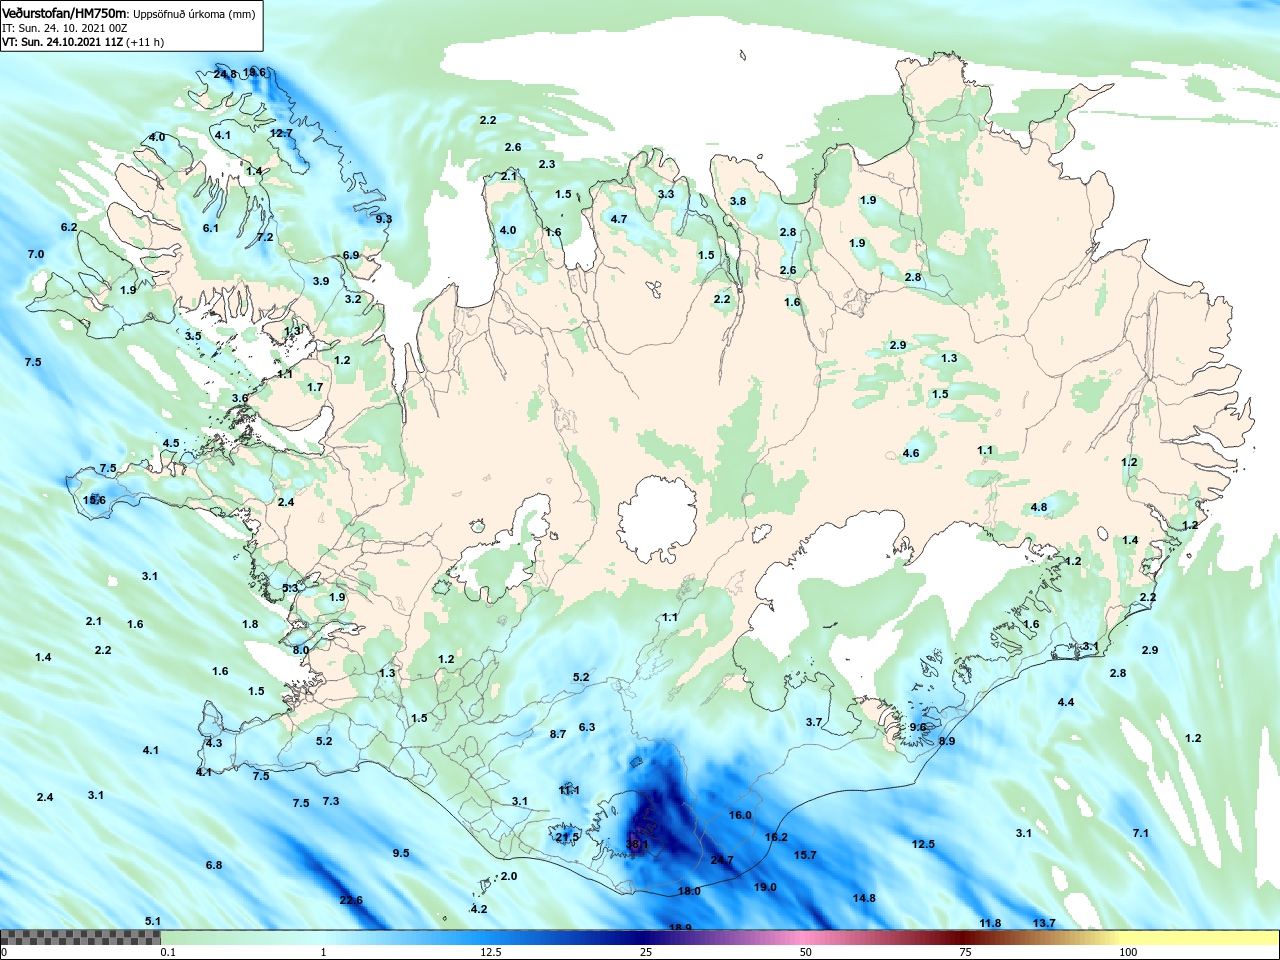The width and height of the screenshot is (1280, 960).
Task: Click the 21.5 precipitation value
Action: click(x=567, y=837)
